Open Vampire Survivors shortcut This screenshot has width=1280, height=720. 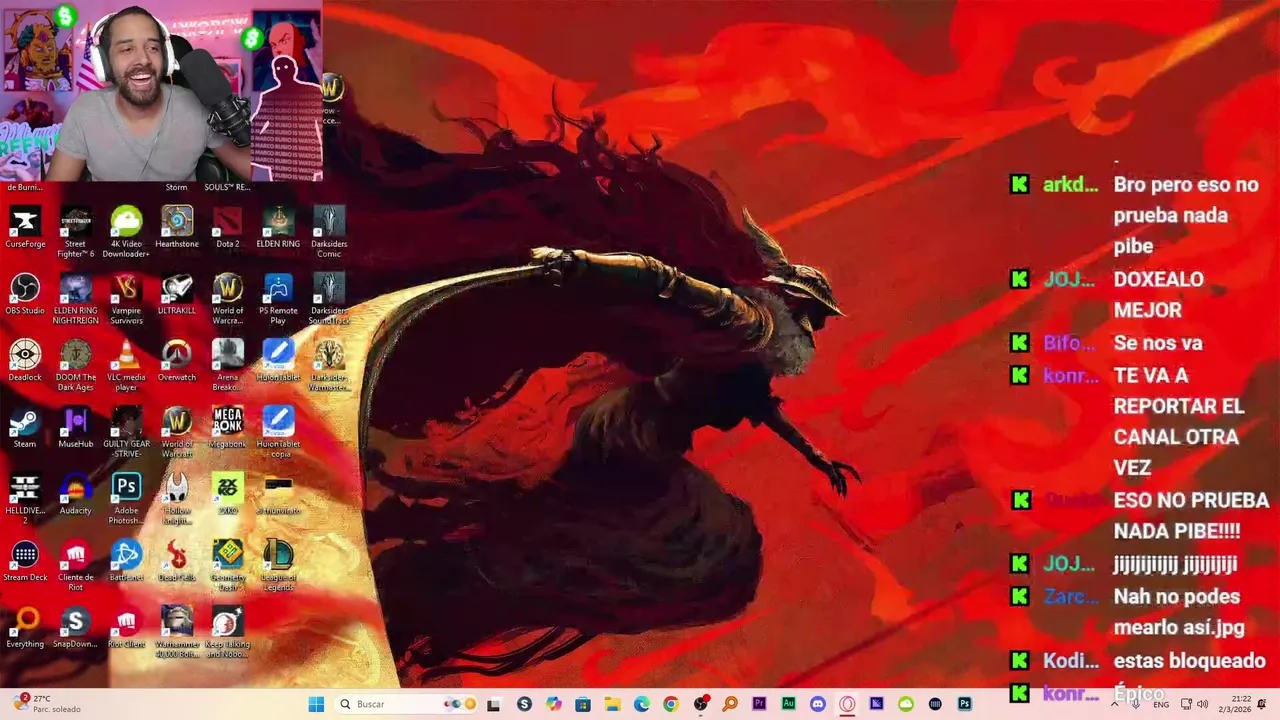point(126,299)
